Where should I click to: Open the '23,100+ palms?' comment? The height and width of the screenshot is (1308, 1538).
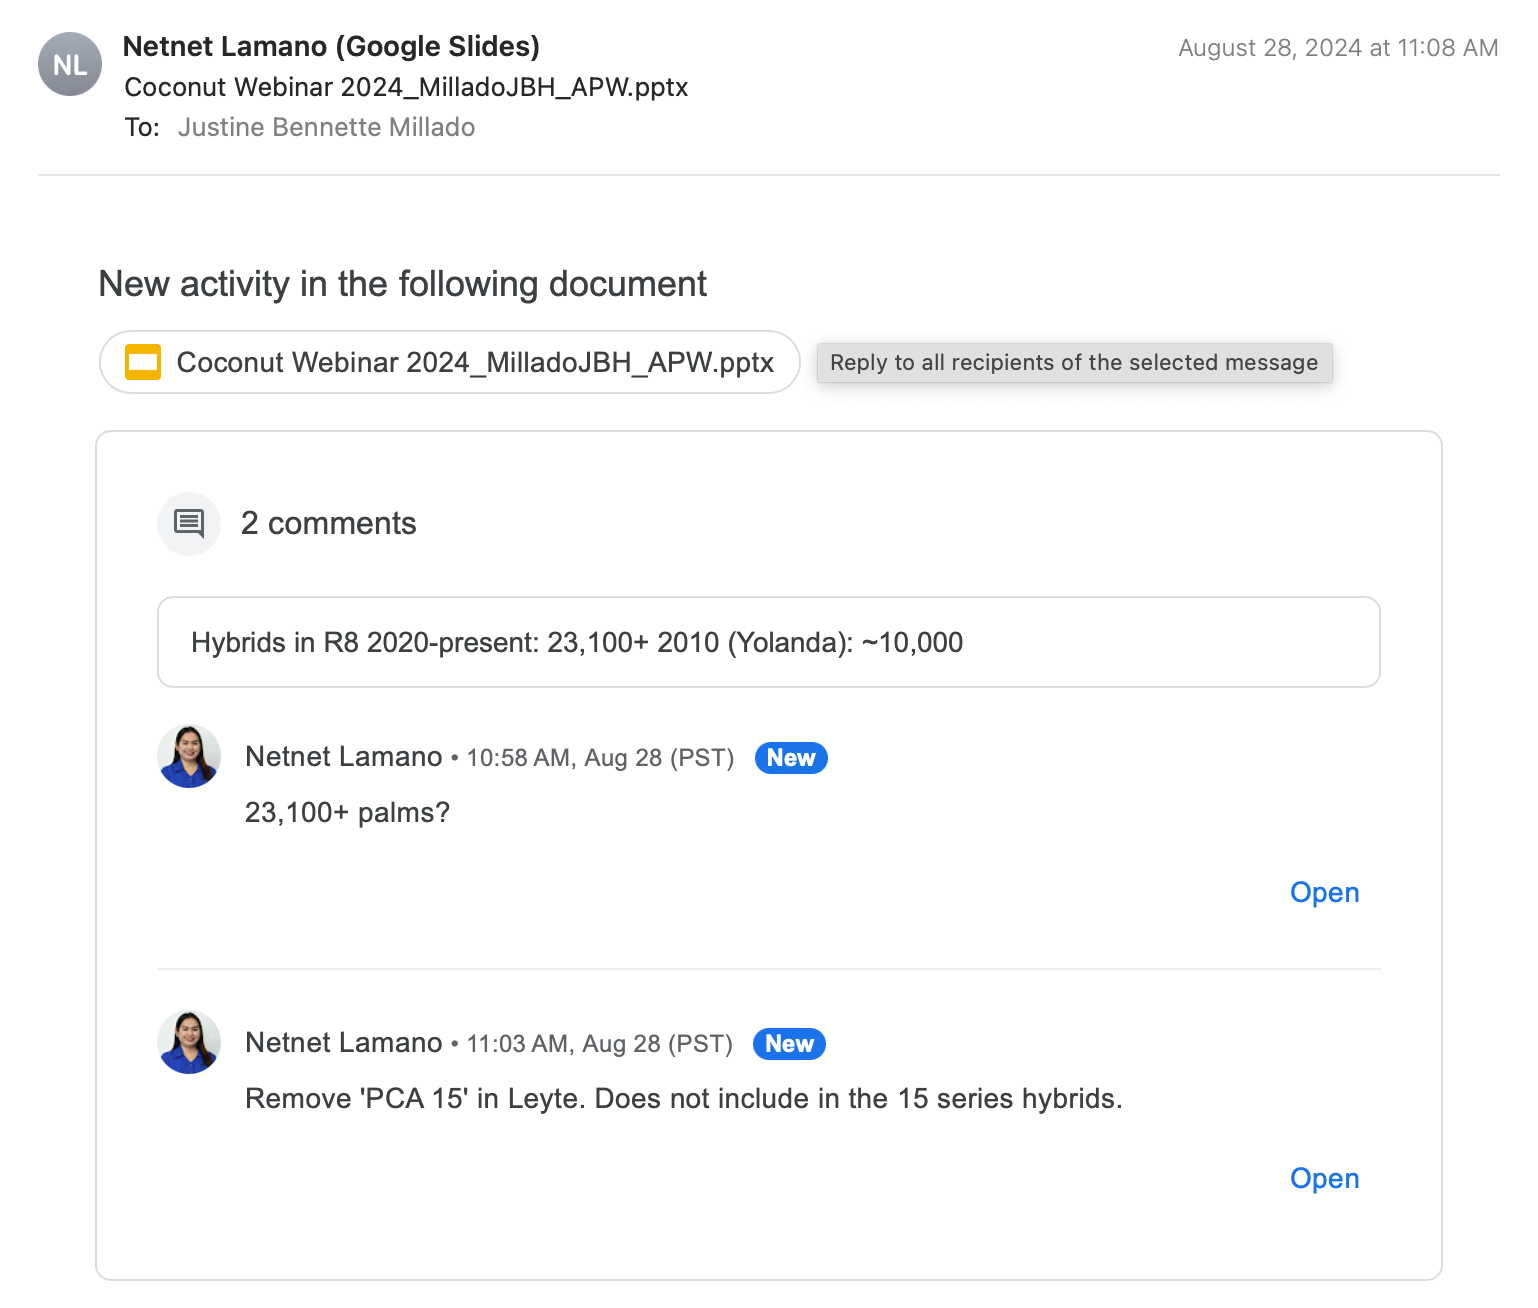[x=1324, y=892]
